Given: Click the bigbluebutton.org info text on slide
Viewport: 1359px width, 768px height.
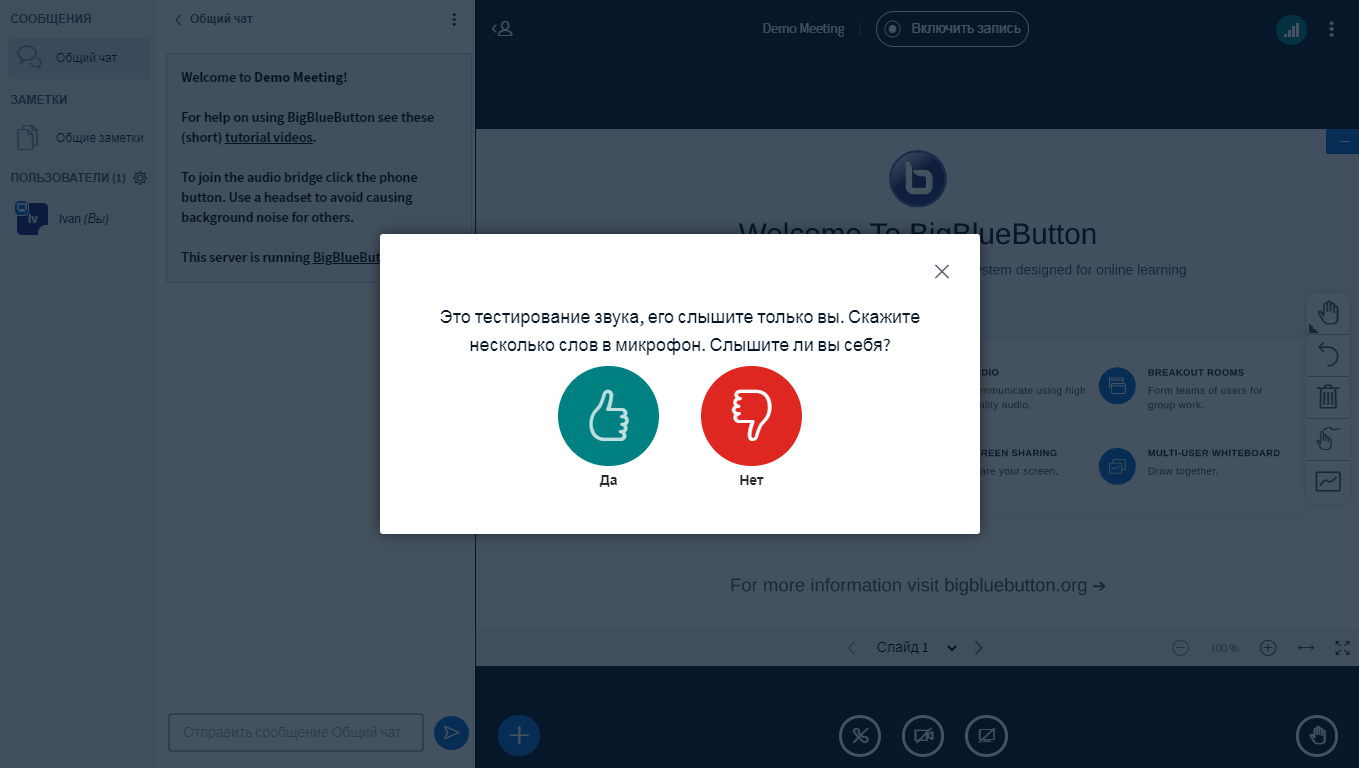Looking at the screenshot, I should tap(918, 586).
